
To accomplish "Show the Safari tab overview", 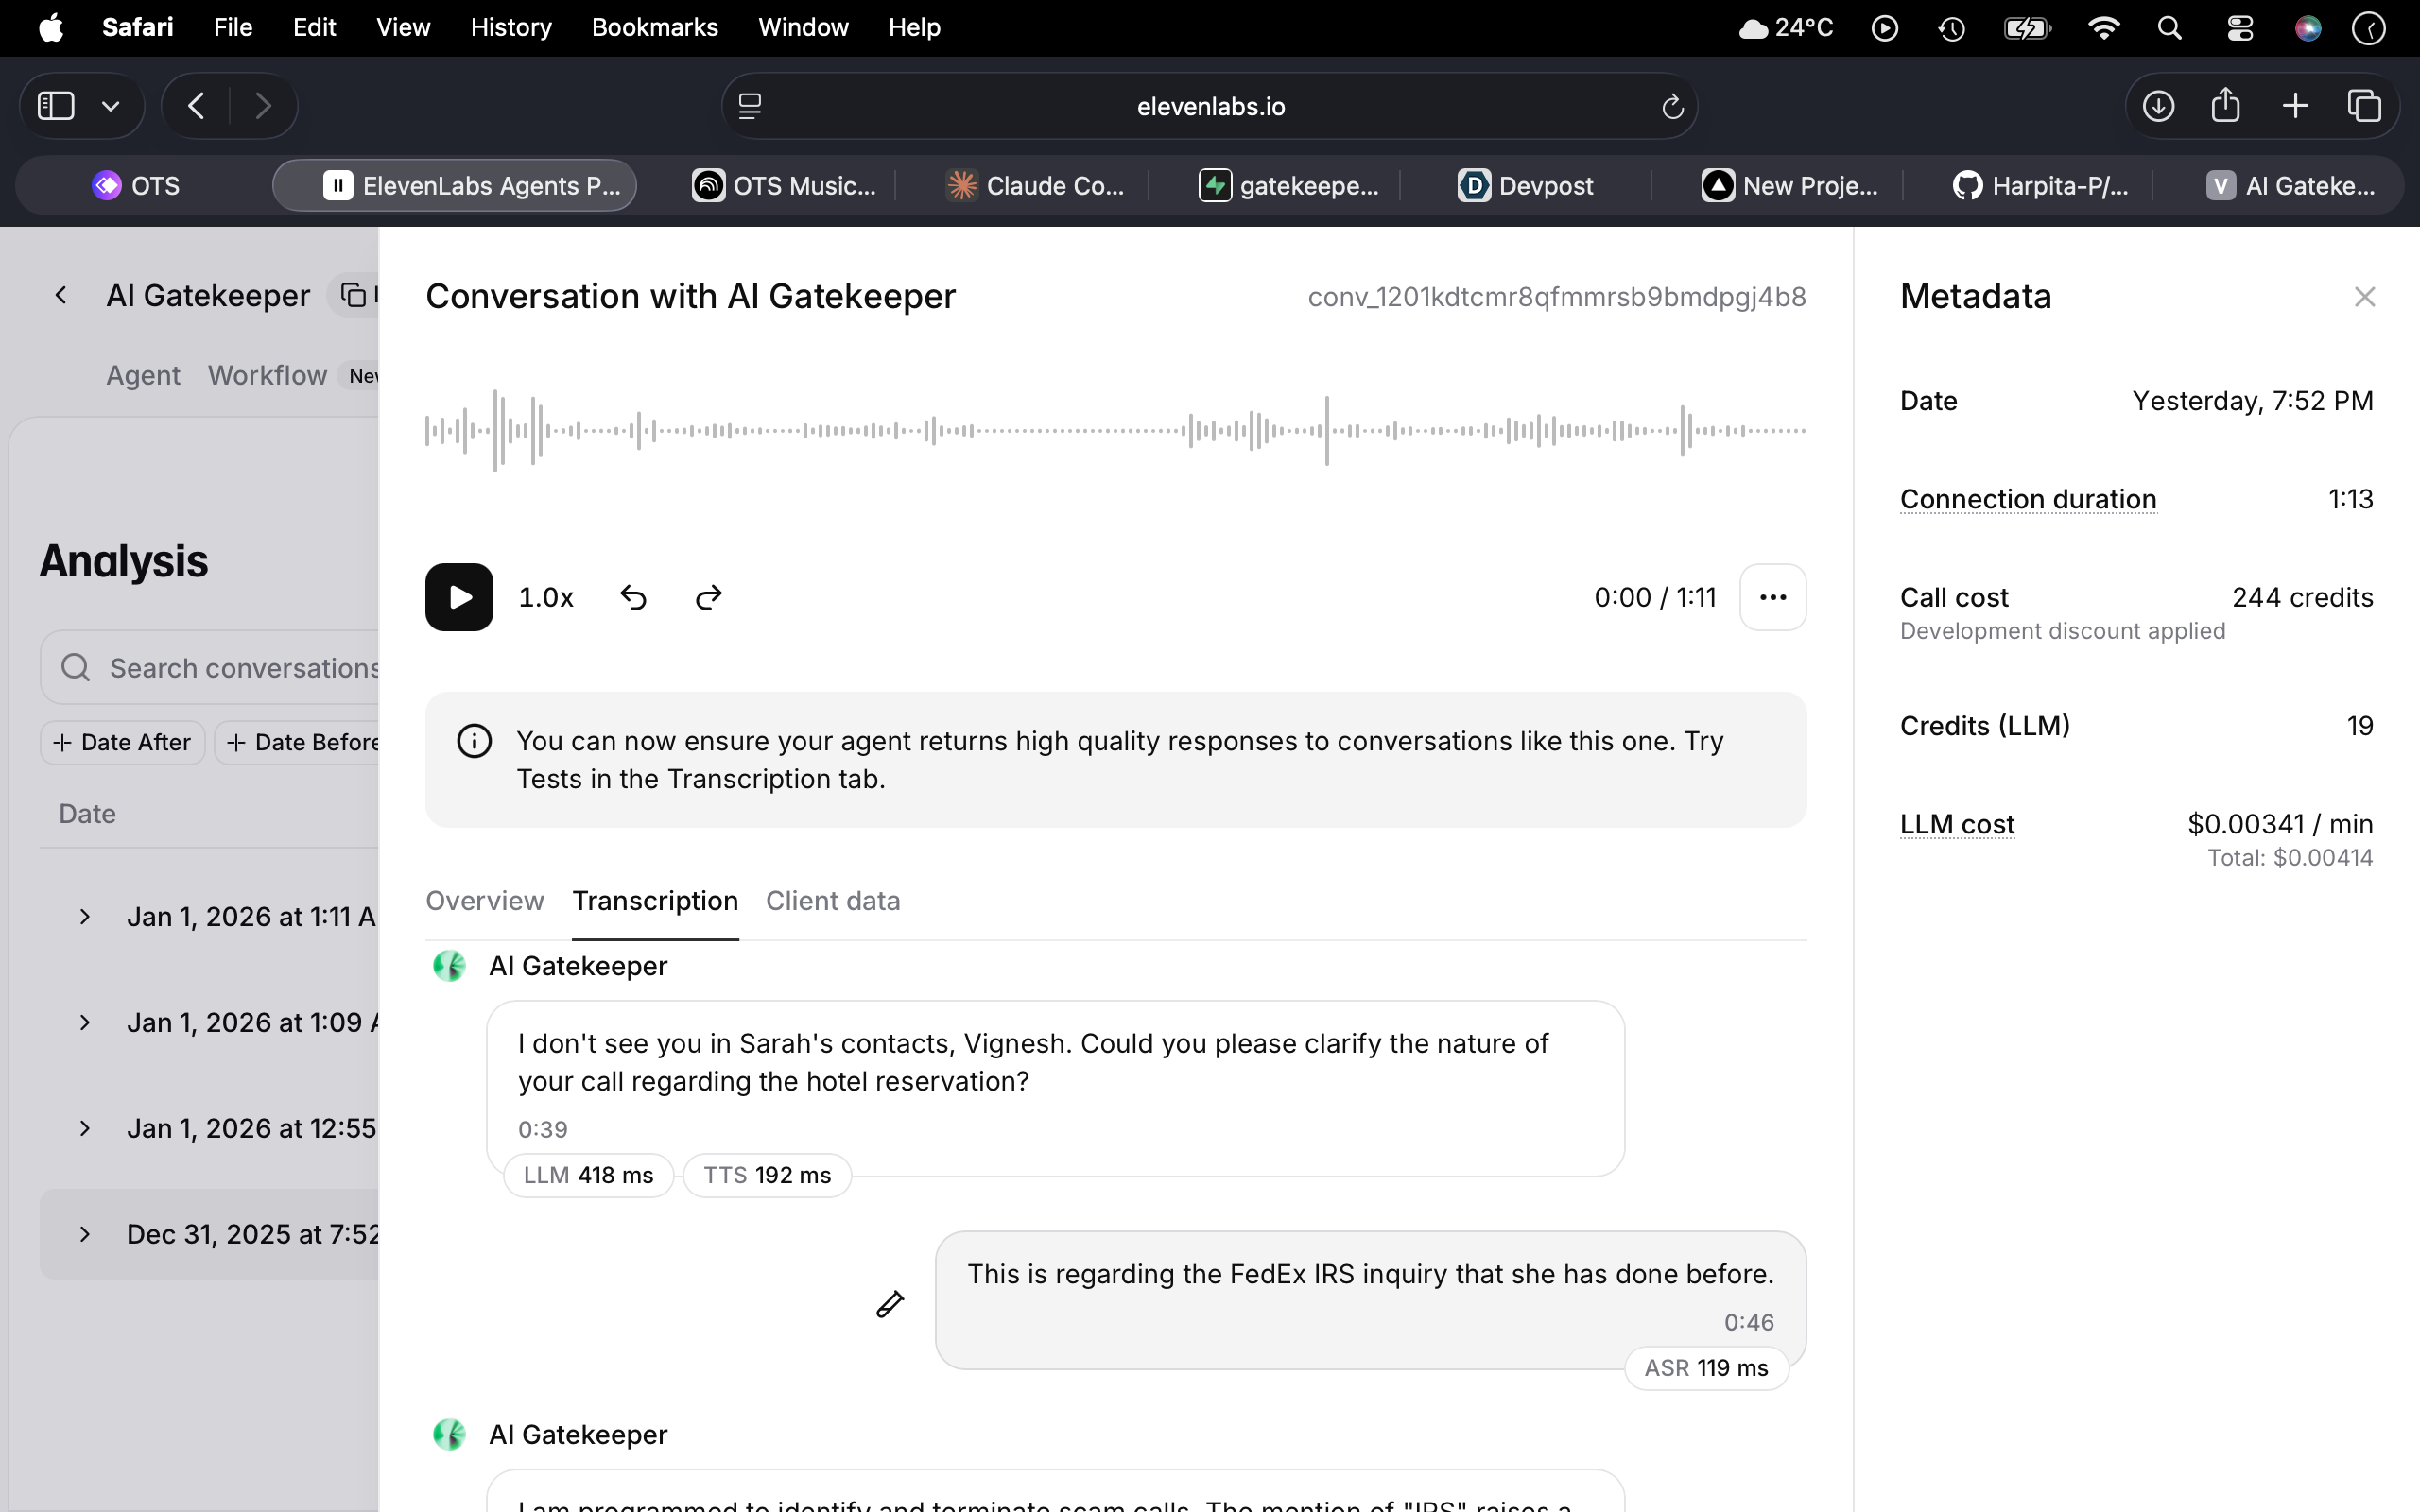I will click(x=2364, y=106).
